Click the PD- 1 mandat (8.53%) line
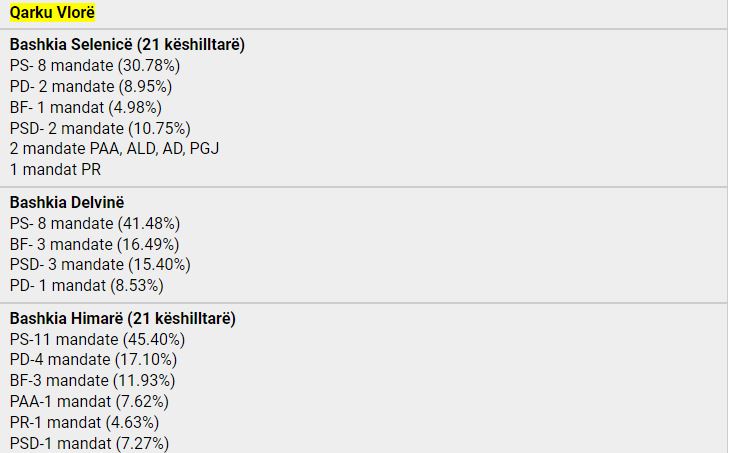This screenshot has height=453, width=729. pyautogui.click(x=86, y=286)
